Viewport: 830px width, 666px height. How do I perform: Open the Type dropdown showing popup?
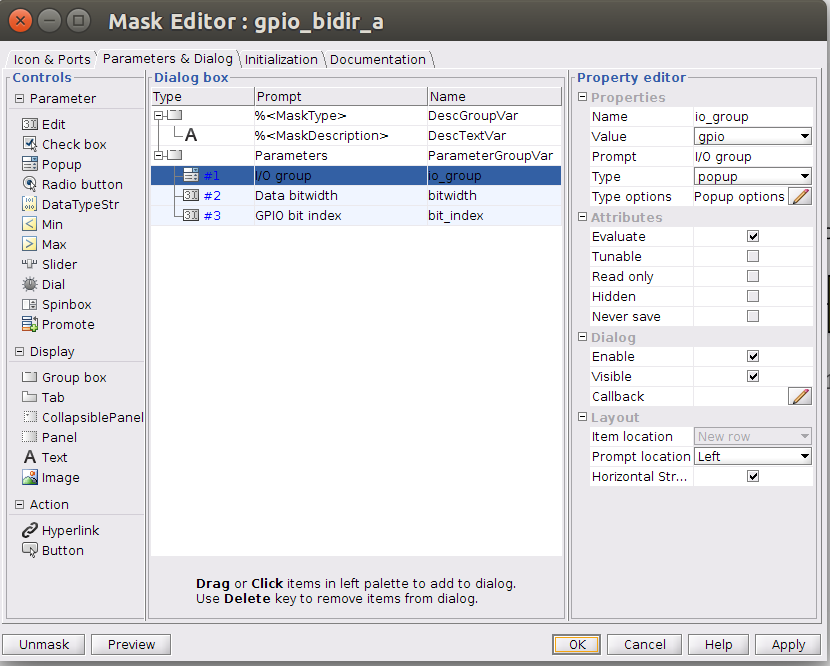(x=753, y=176)
